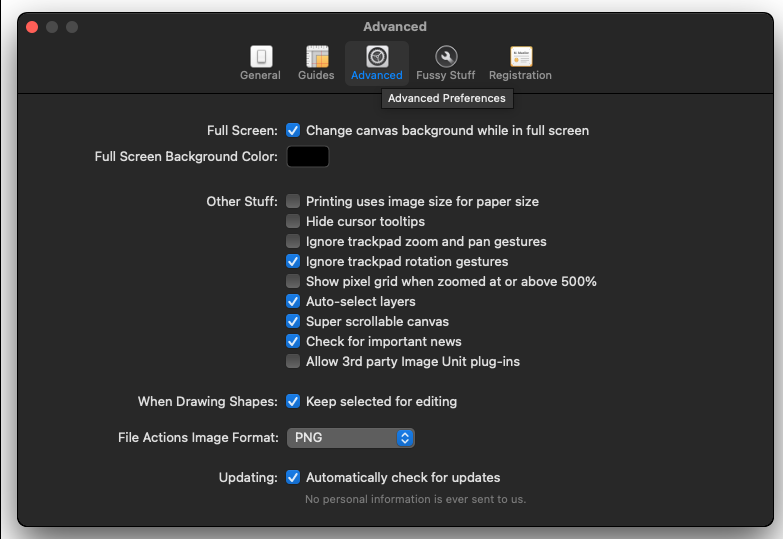The image size is (783, 539).
Task: Close the Advanced preferences window
Action: [32, 26]
